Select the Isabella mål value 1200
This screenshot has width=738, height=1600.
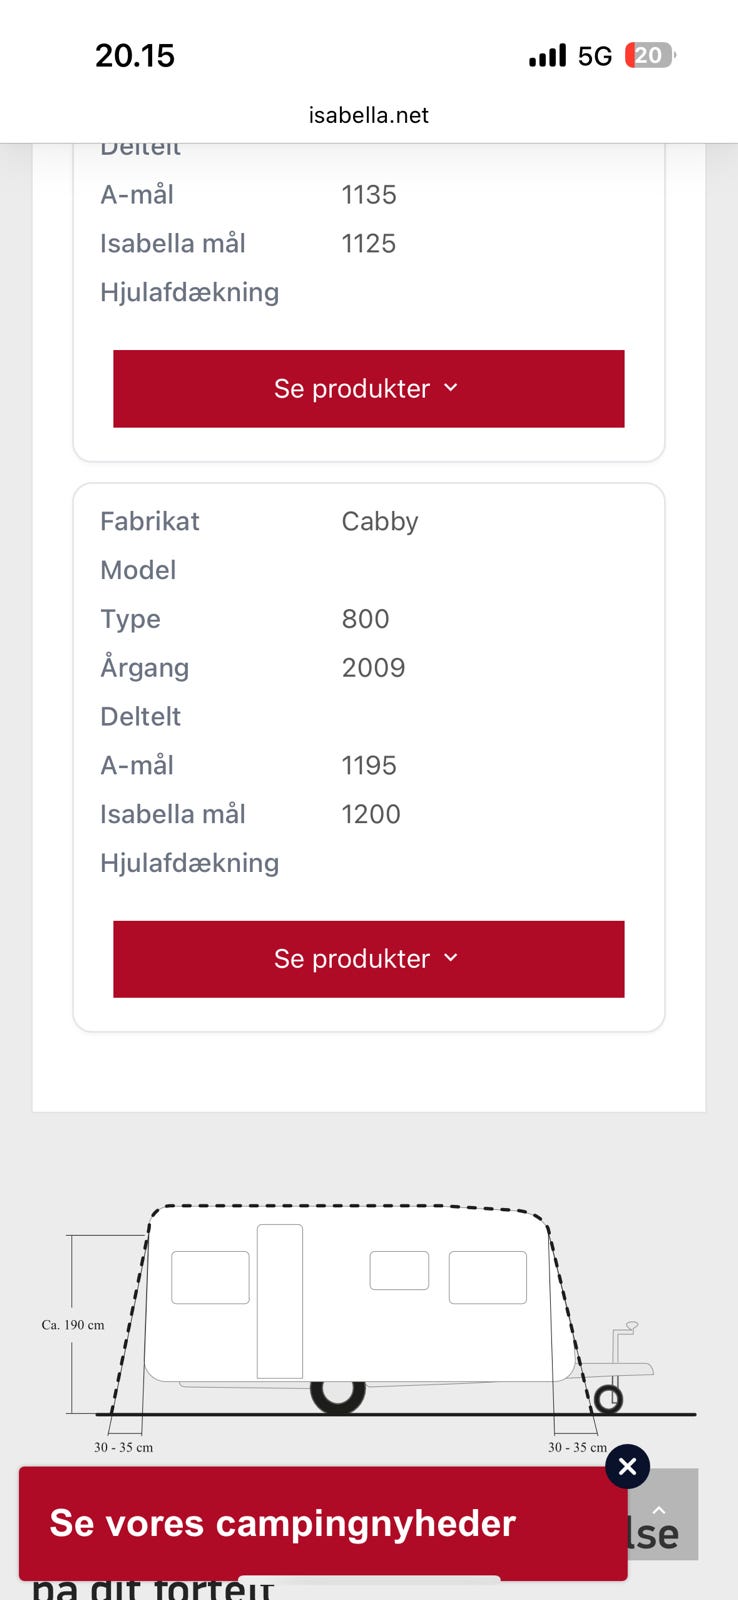tap(371, 815)
